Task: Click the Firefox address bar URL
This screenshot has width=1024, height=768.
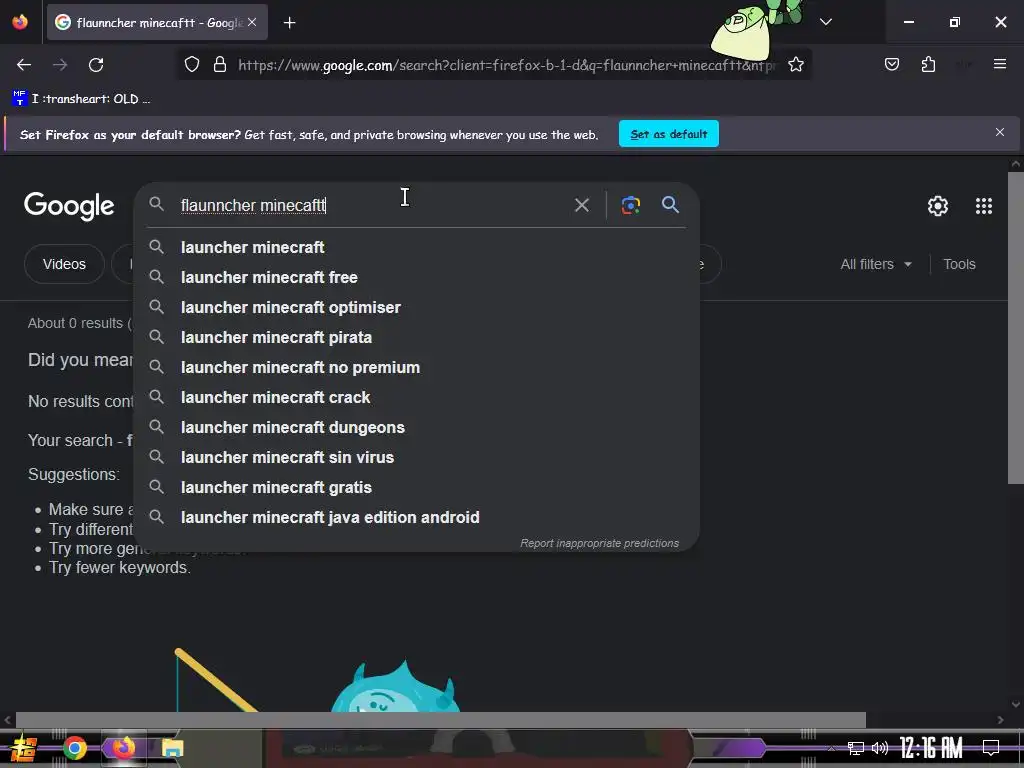Action: click(507, 65)
